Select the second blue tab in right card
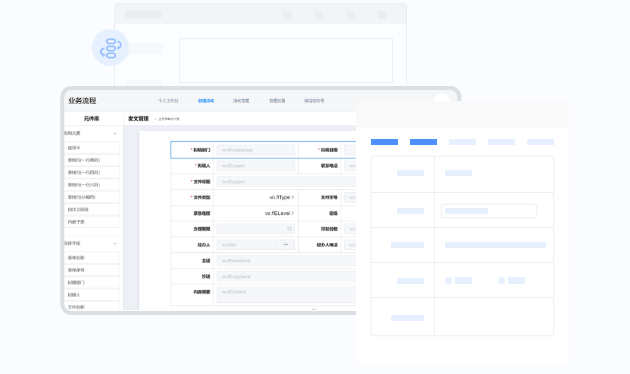 (423, 142)
